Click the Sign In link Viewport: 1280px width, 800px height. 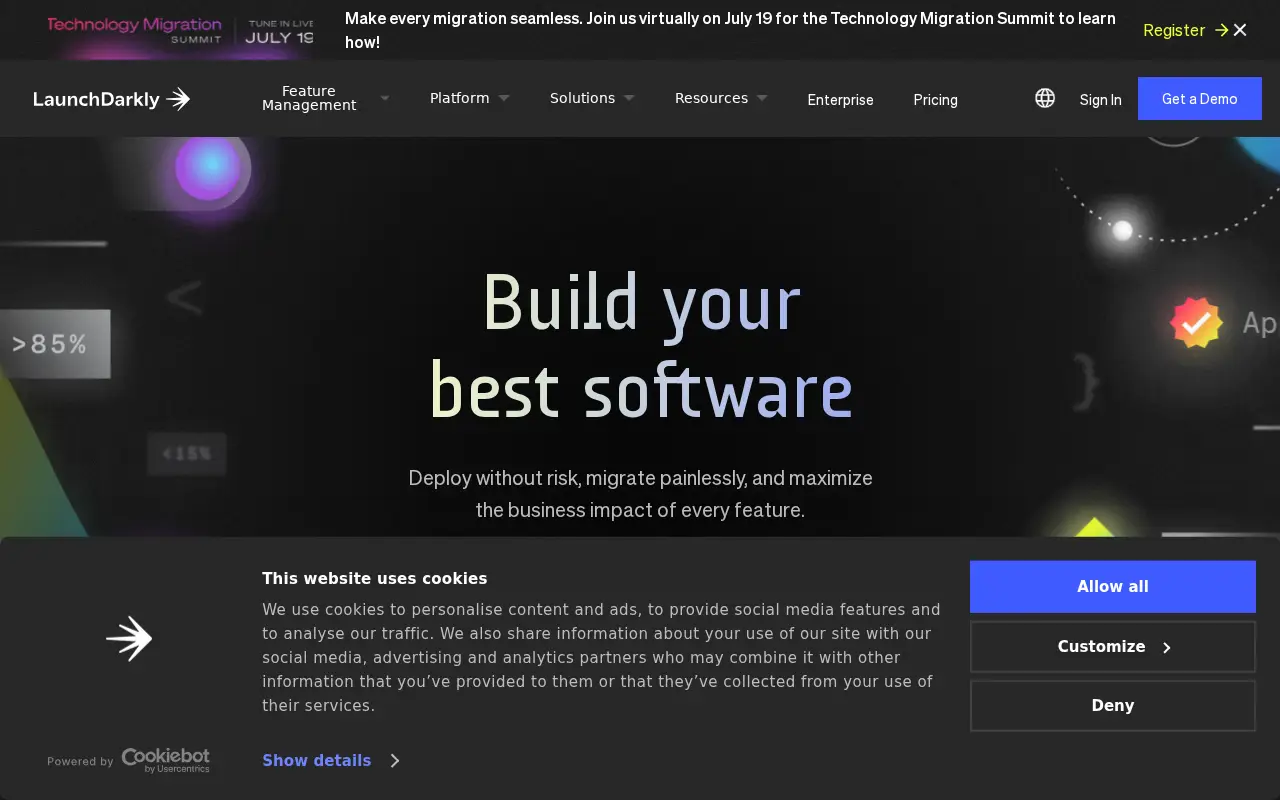point(1100,100)
